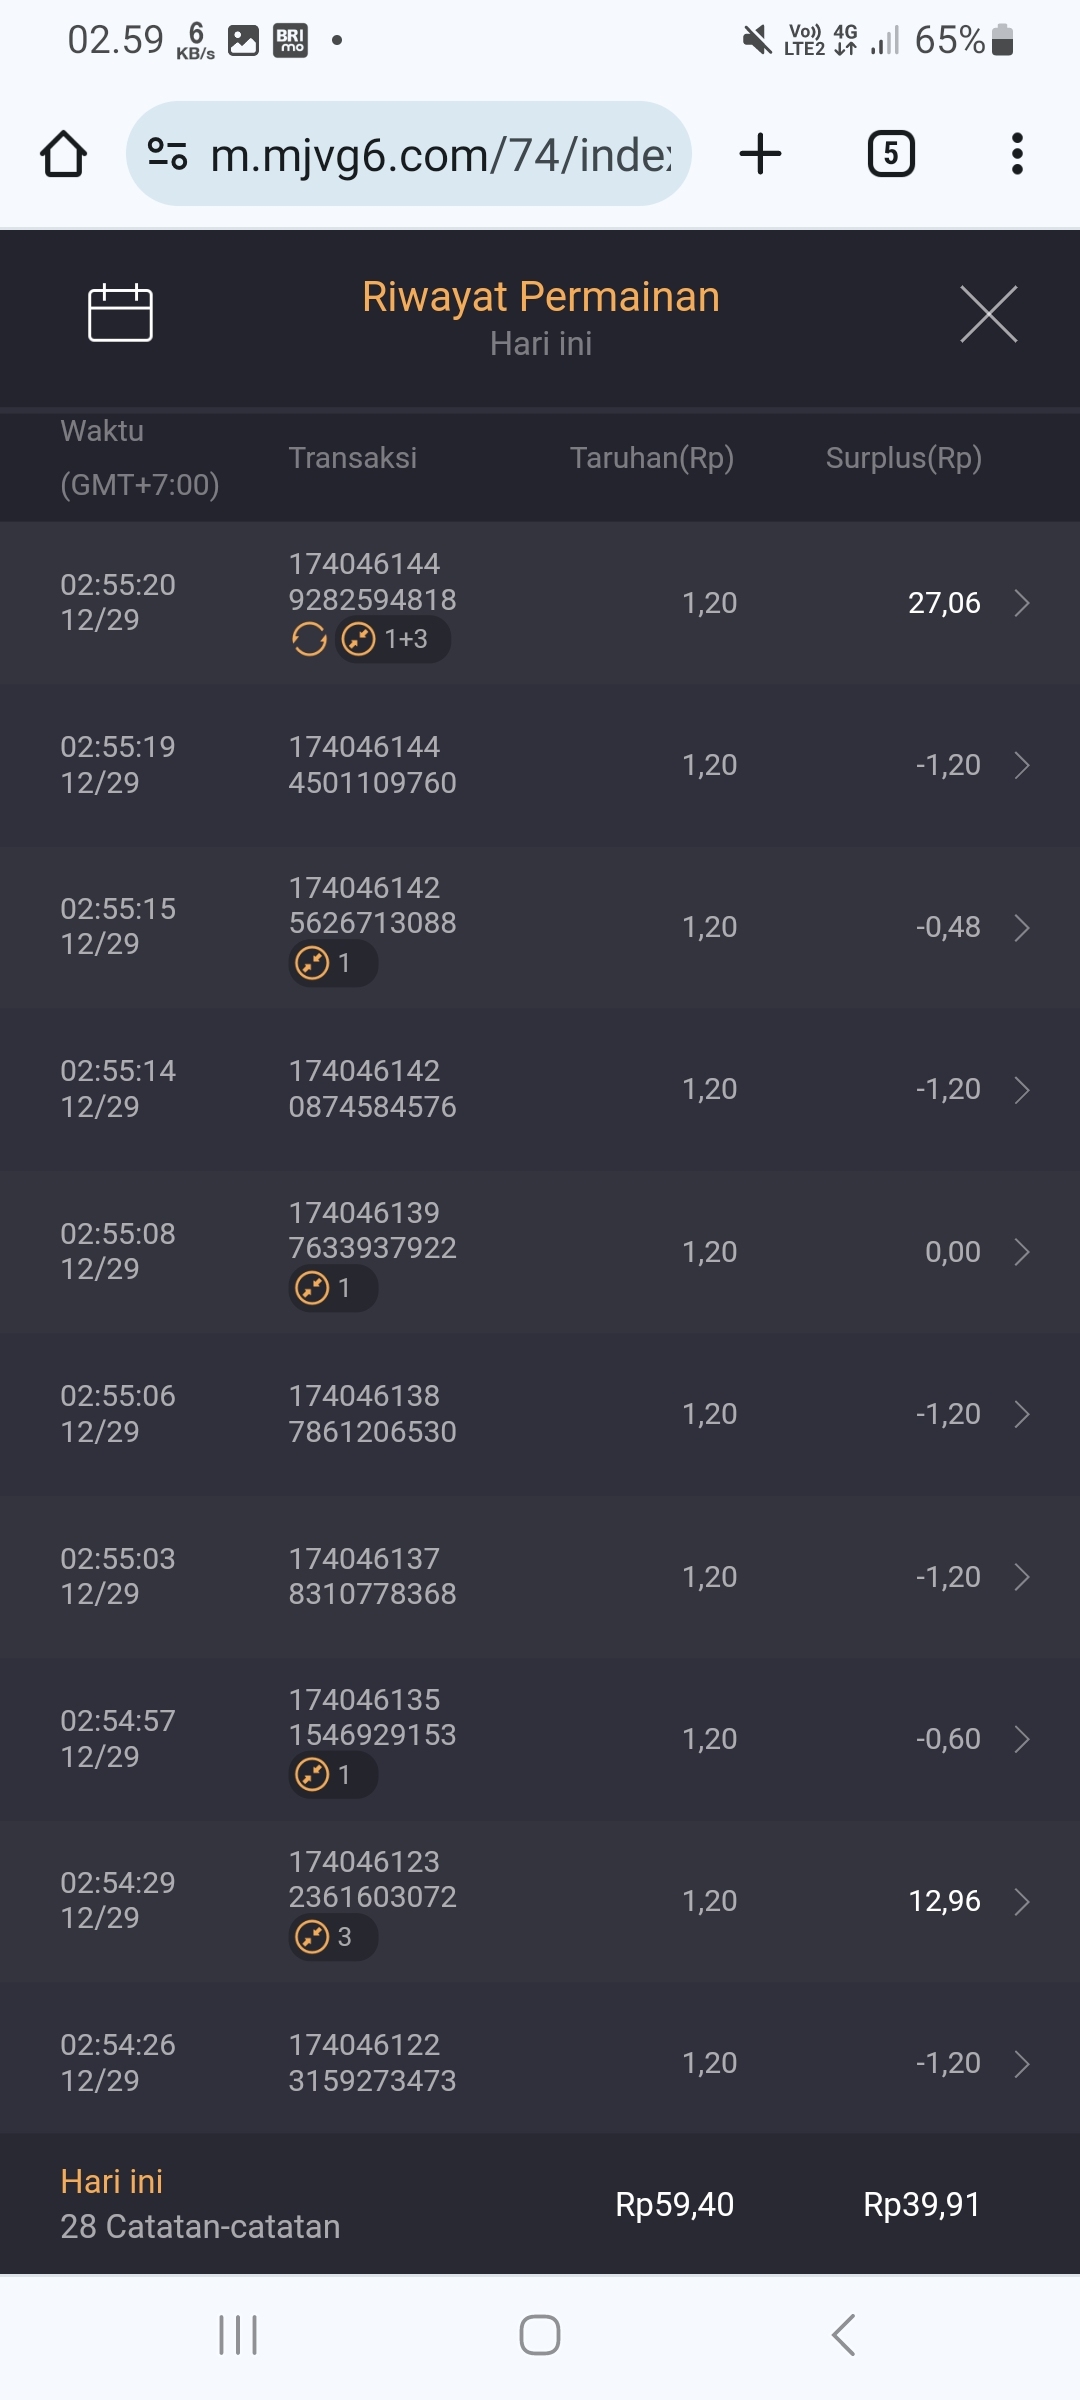Expand the -0,60 surplus record details
This screenshot has width=1080, height=2400.
(1021, 1739)
